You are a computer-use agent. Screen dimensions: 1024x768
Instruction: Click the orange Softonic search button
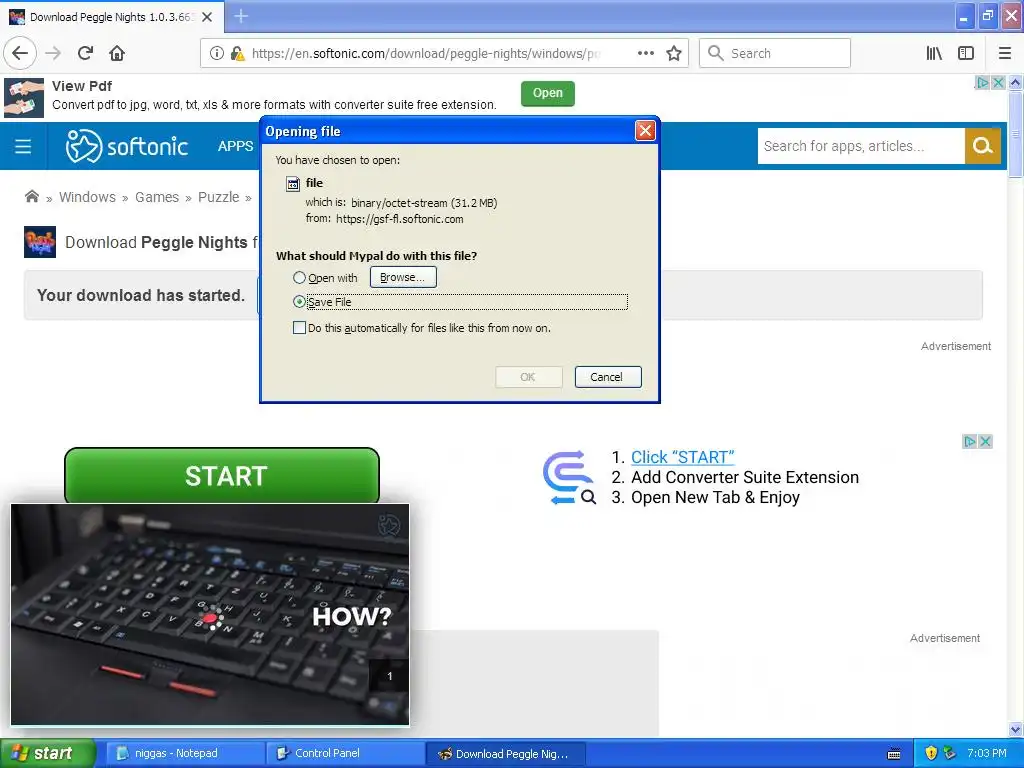click(982, 146)
